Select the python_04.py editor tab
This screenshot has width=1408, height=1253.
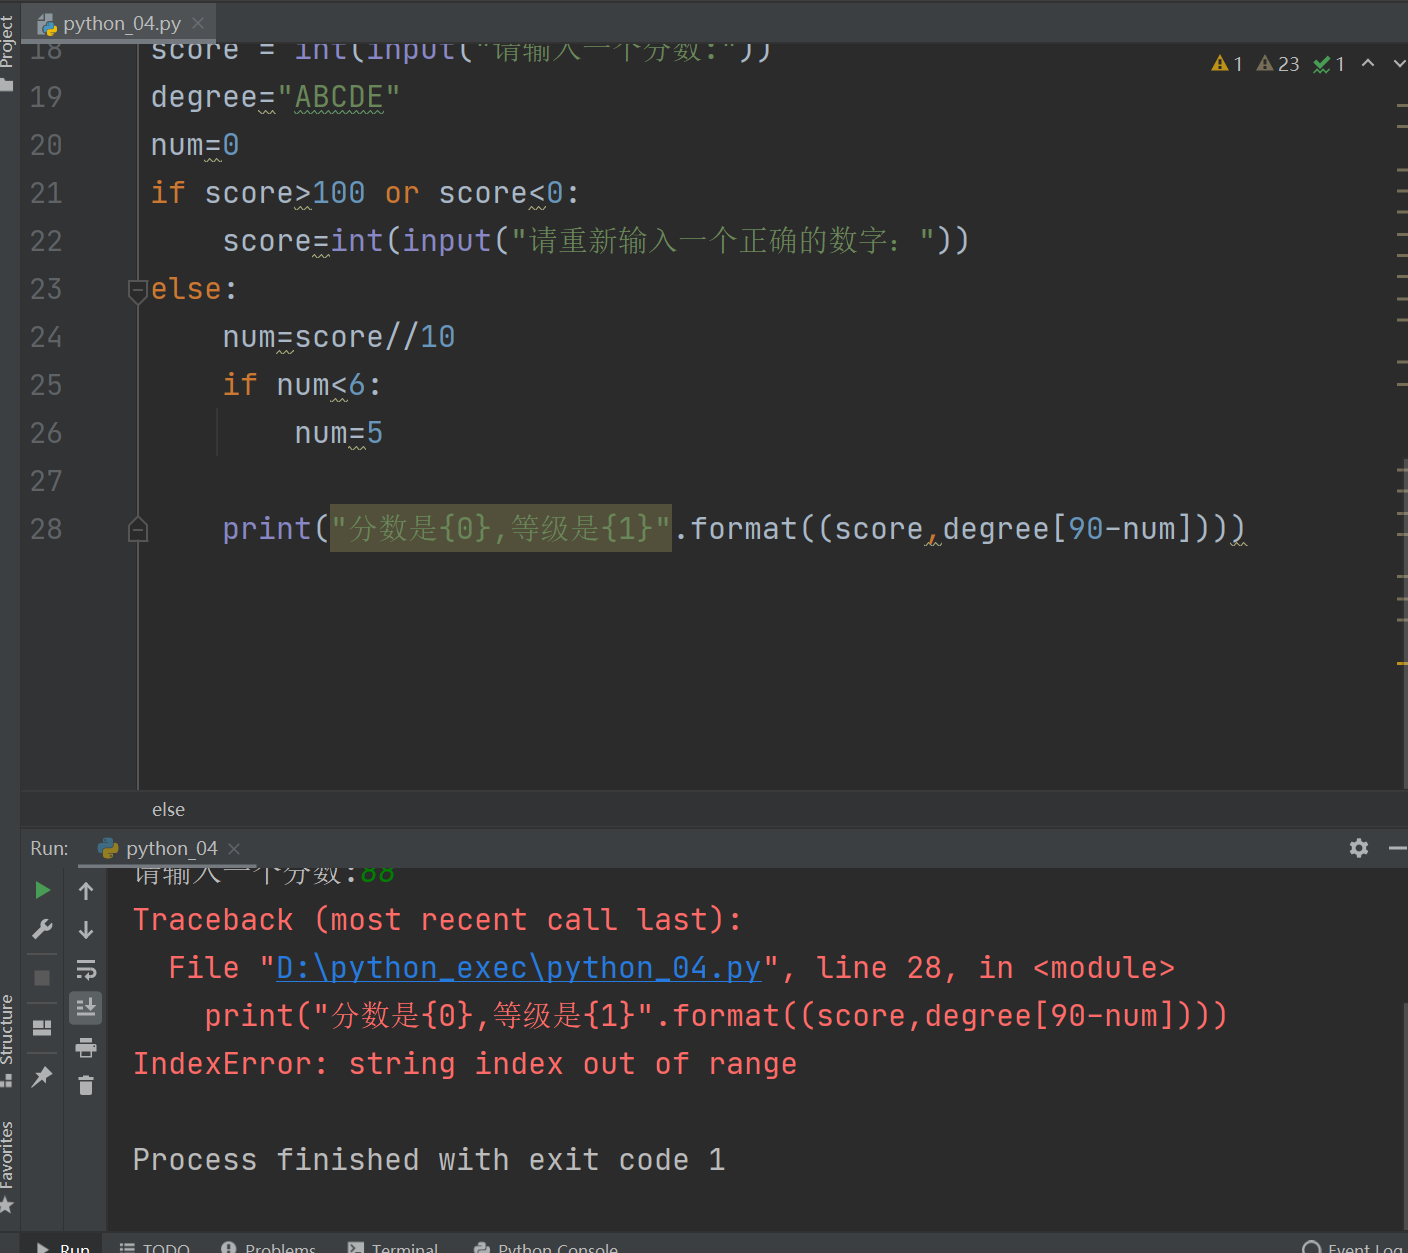(x=120, y=23)
